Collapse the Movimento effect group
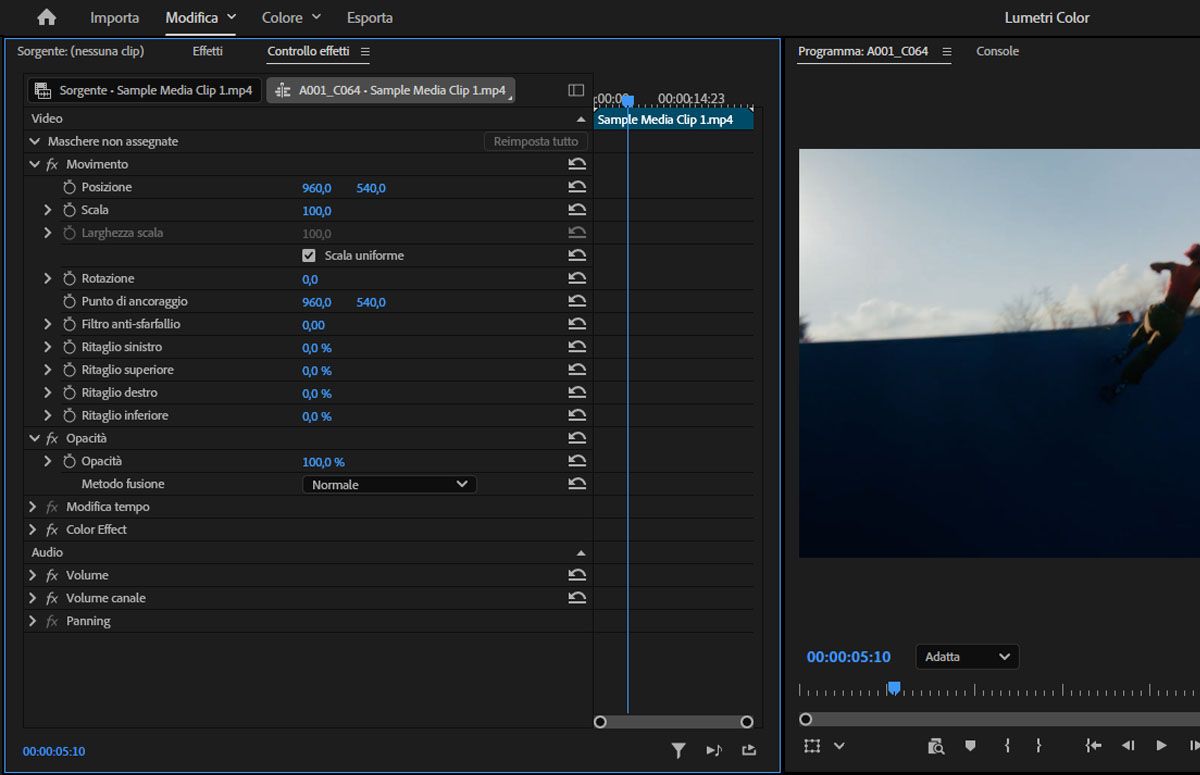Screen dimensions: 1200x775 [35, 164]
